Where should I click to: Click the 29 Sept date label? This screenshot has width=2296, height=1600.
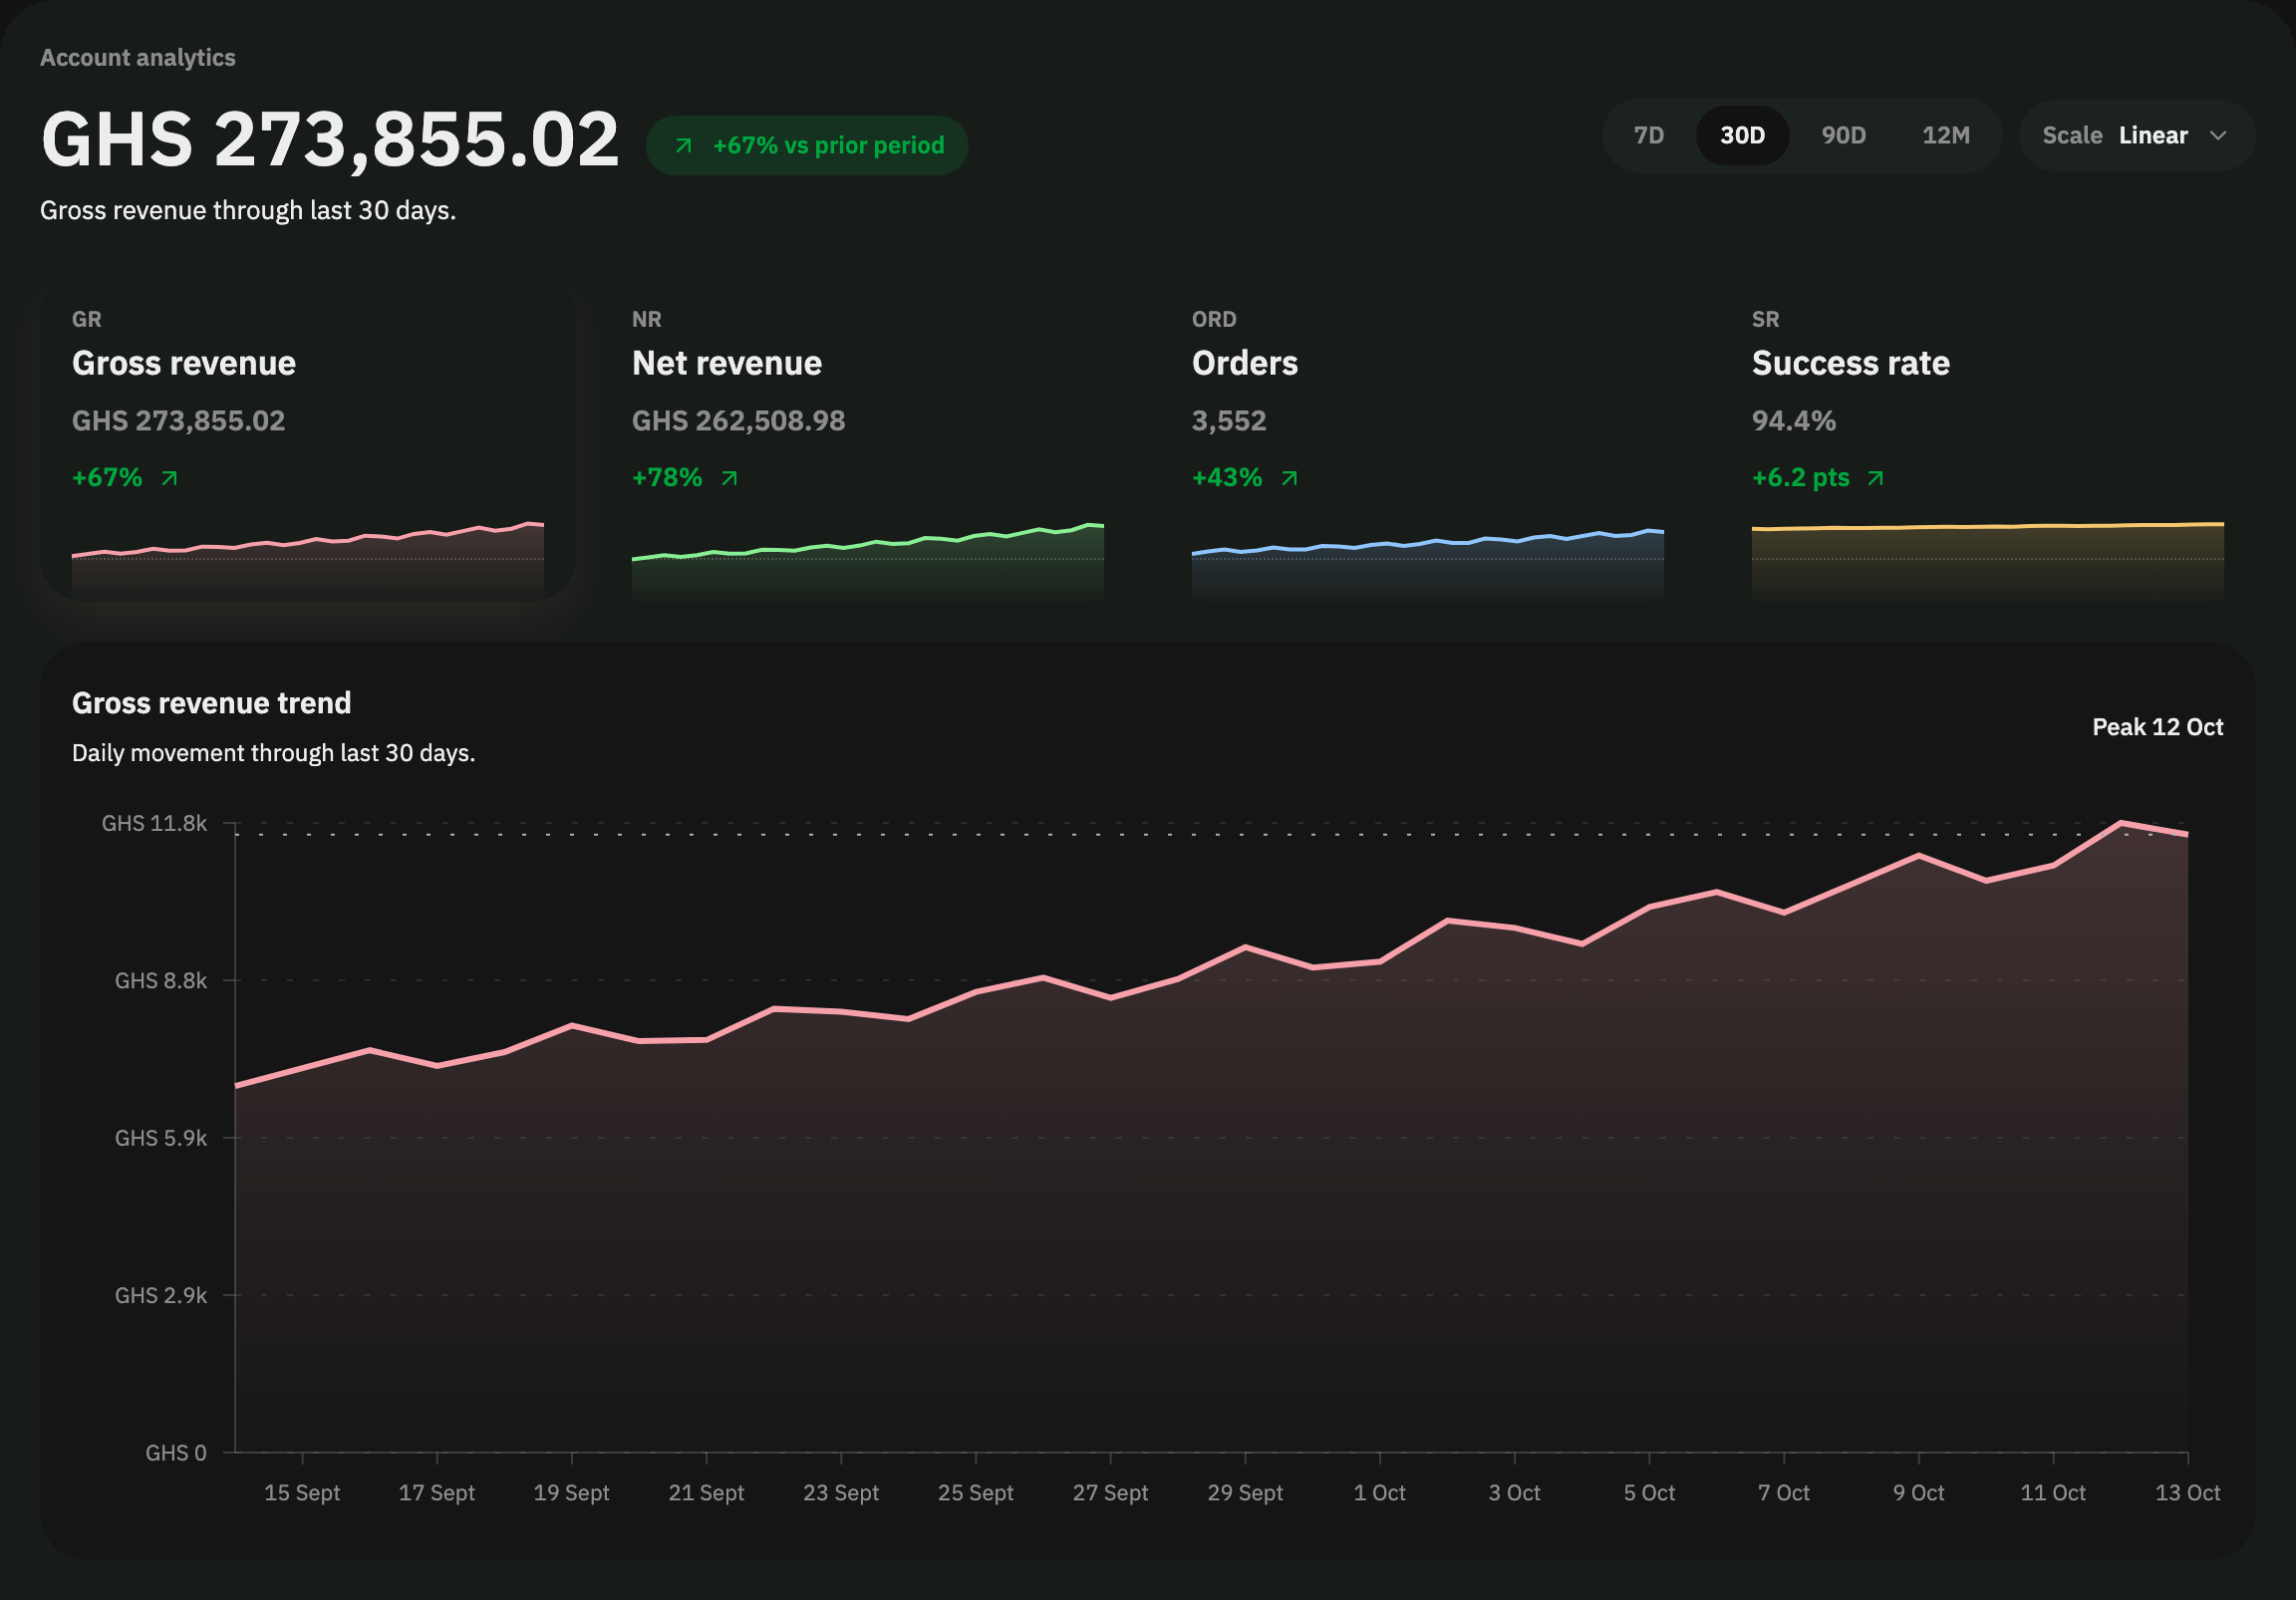click(x=1245, y=1493)
